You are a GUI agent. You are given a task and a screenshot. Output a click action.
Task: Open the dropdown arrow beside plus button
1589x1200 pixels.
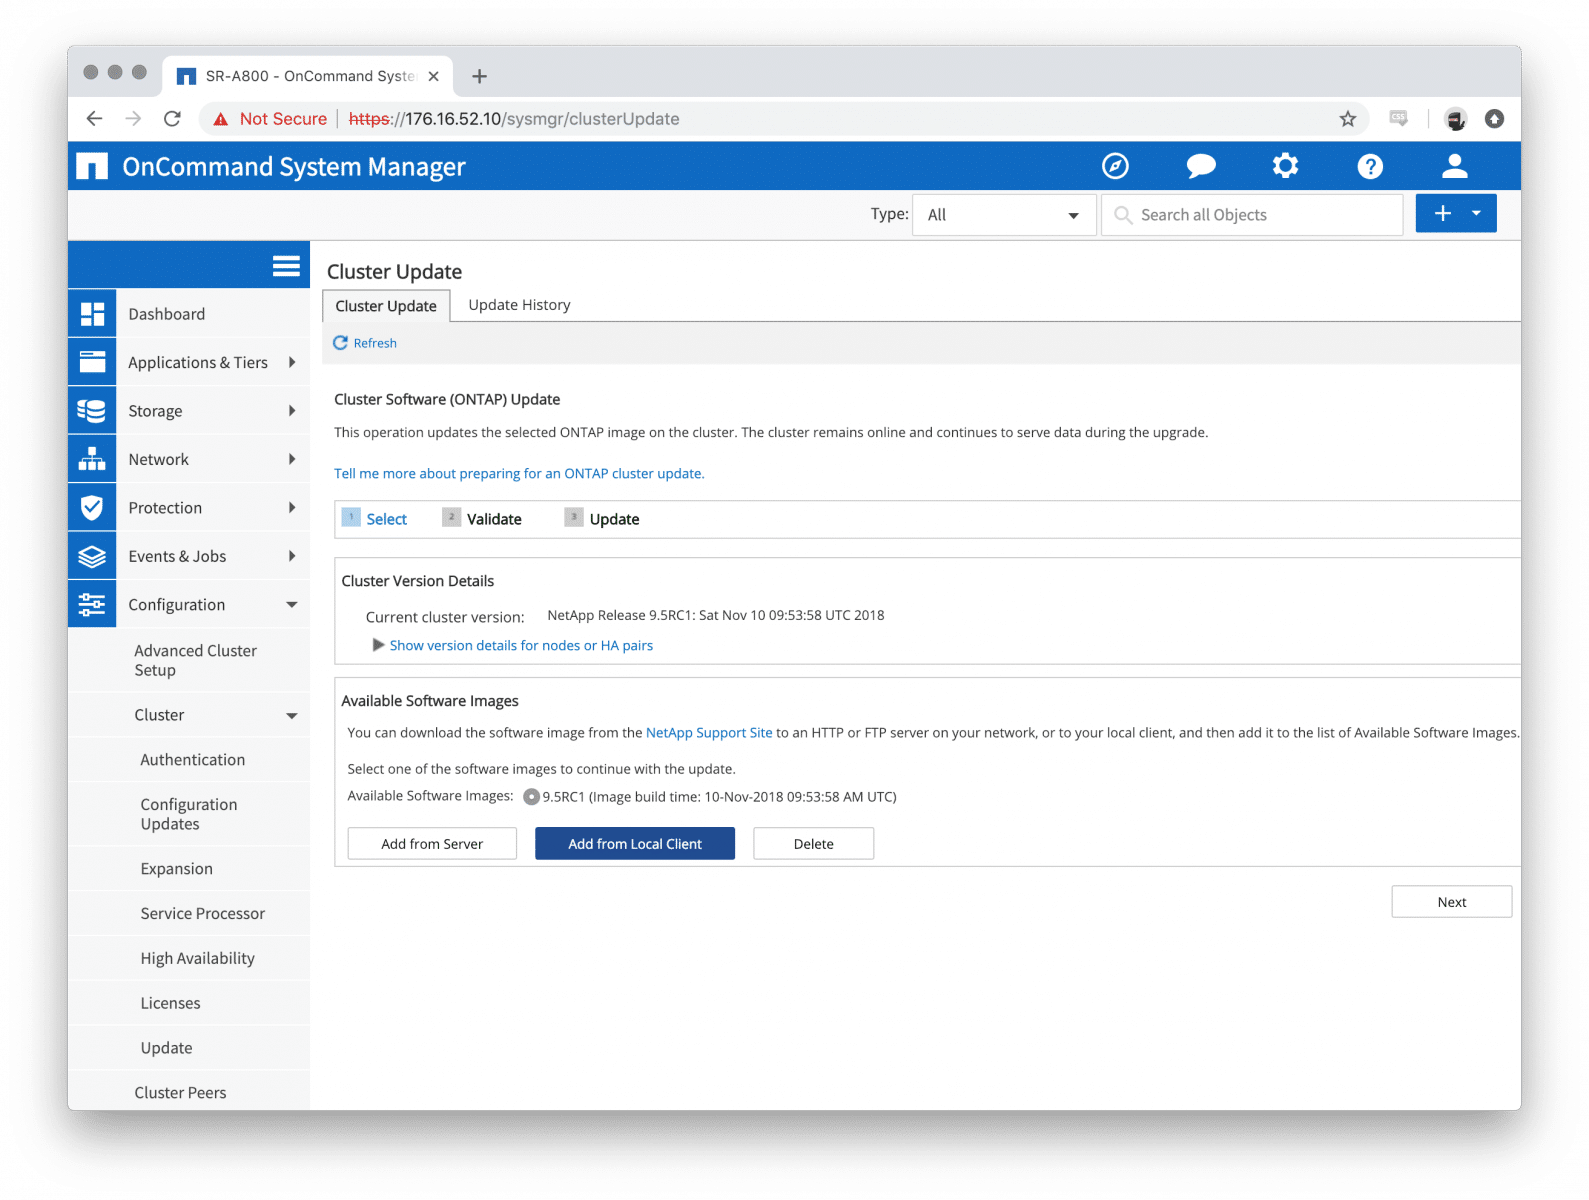pyautogui.click(x=1477, y=213)
